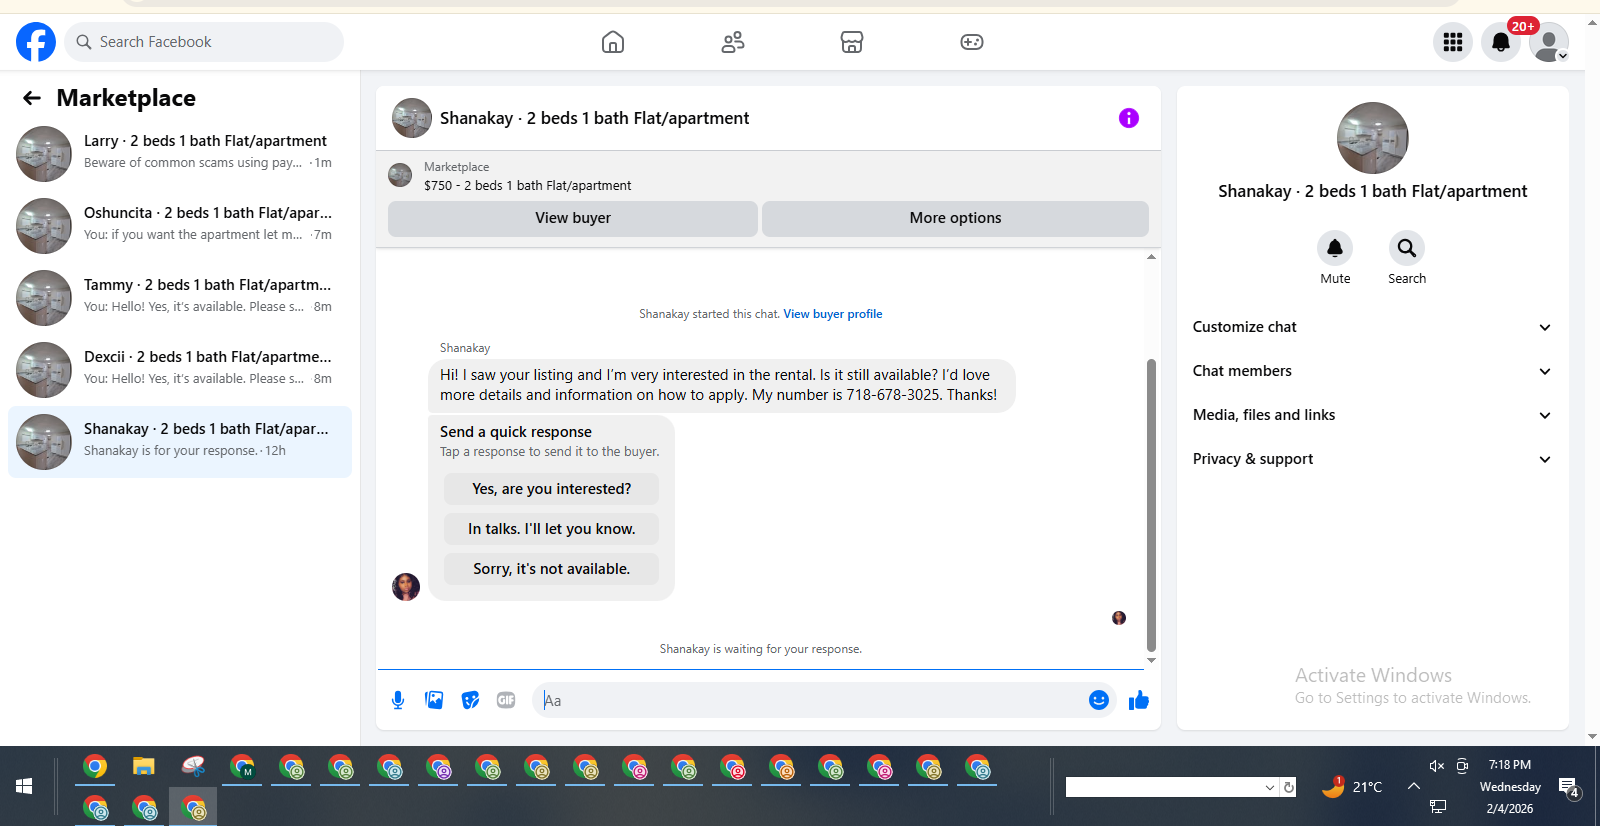Show hidden system tray icons chevron
1600x826 pixels.
tap(1414, 787)
